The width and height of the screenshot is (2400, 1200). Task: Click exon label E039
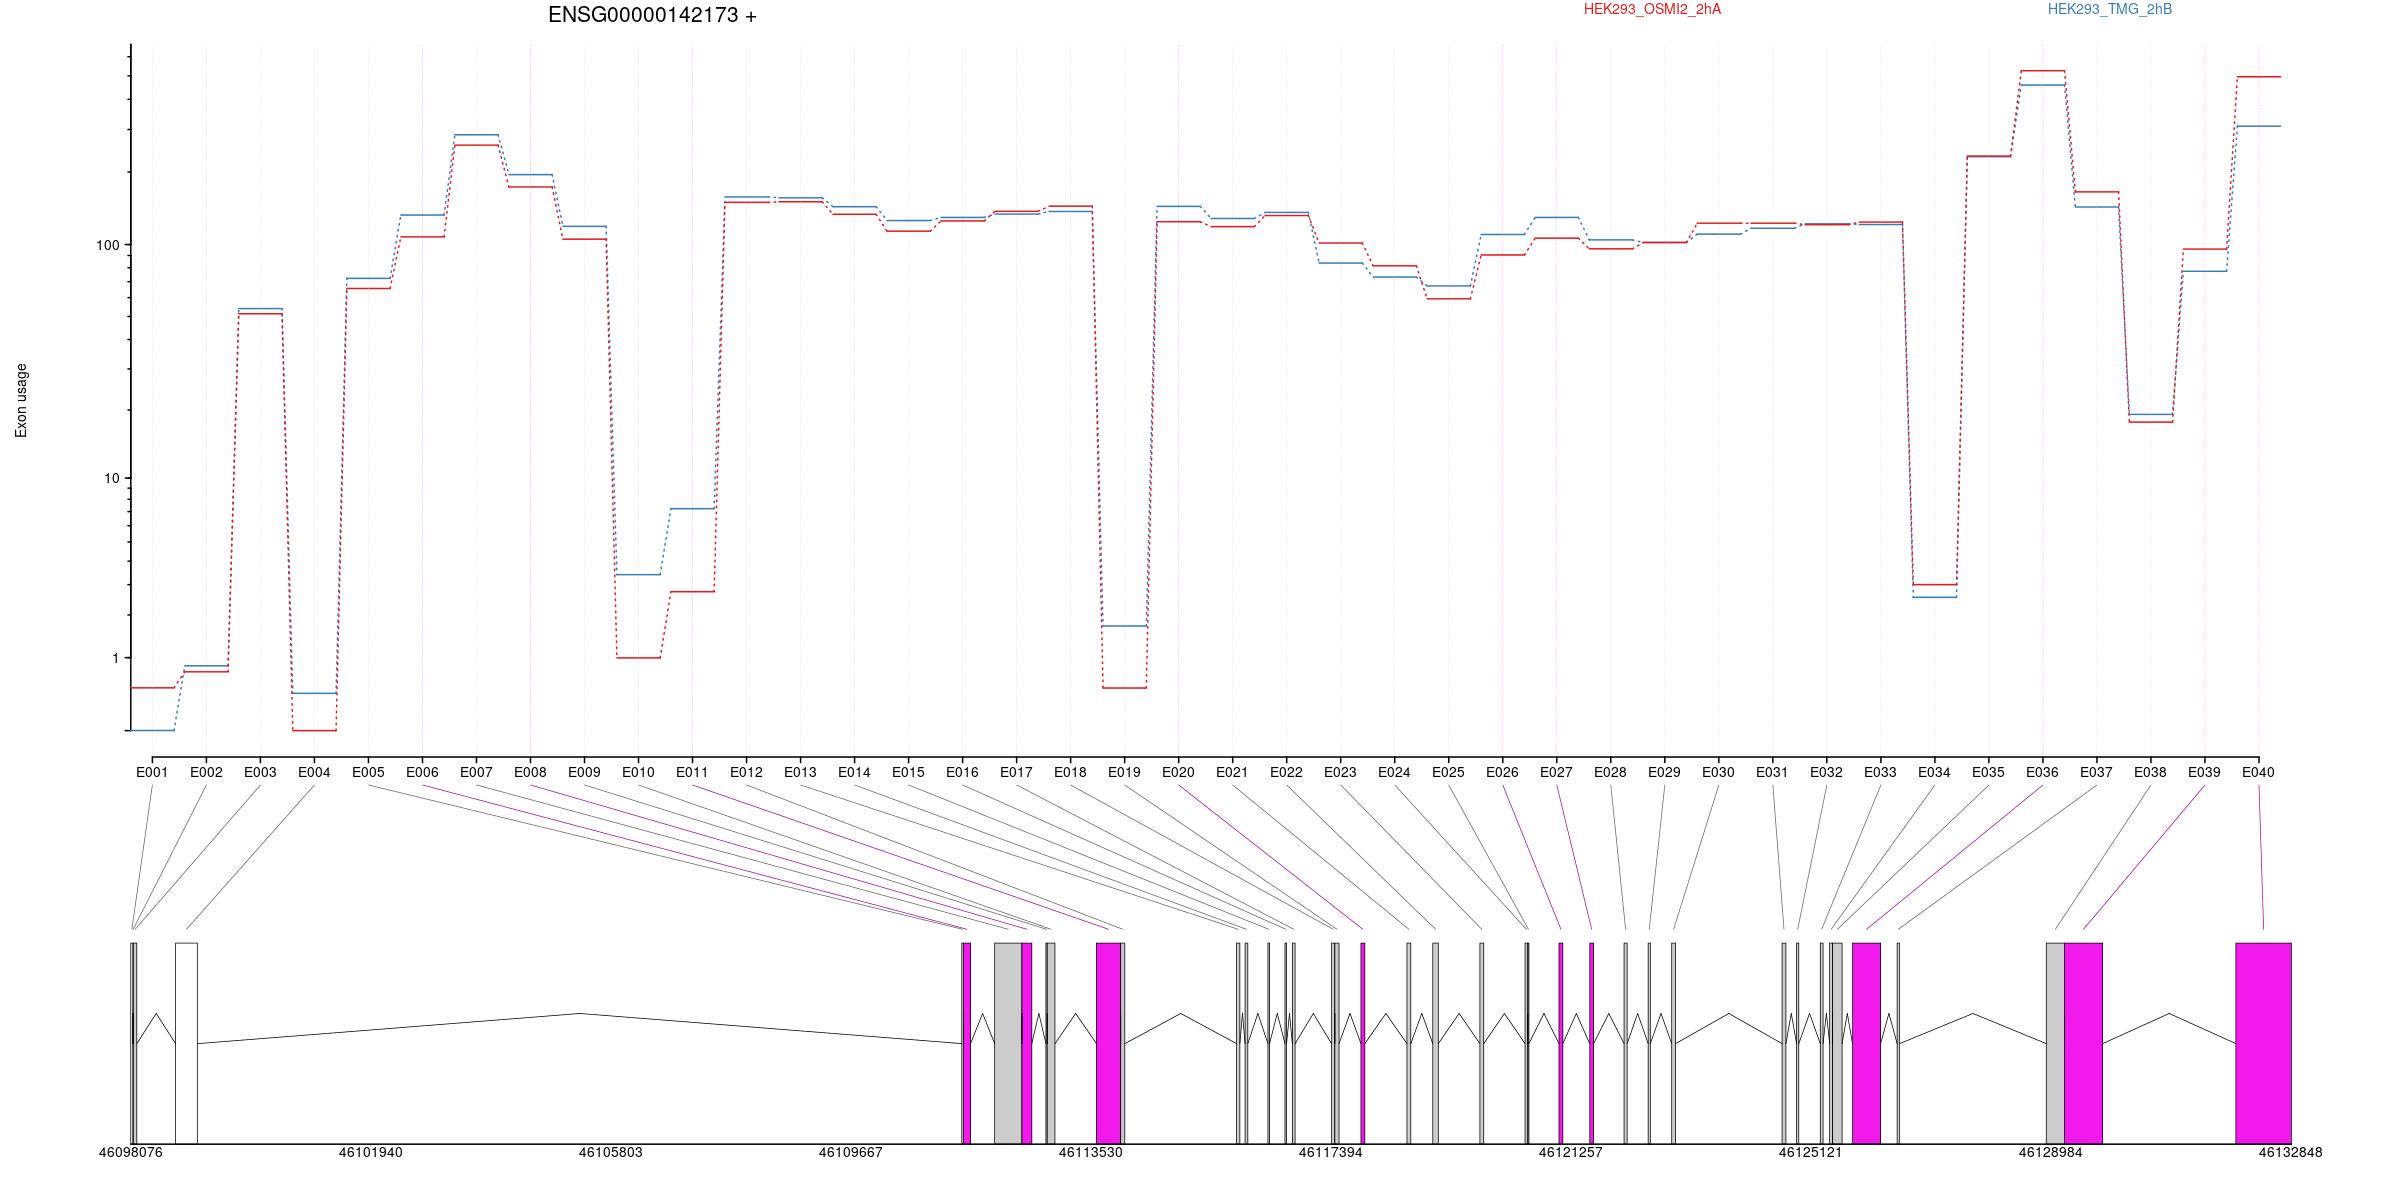click(2204, 772)
